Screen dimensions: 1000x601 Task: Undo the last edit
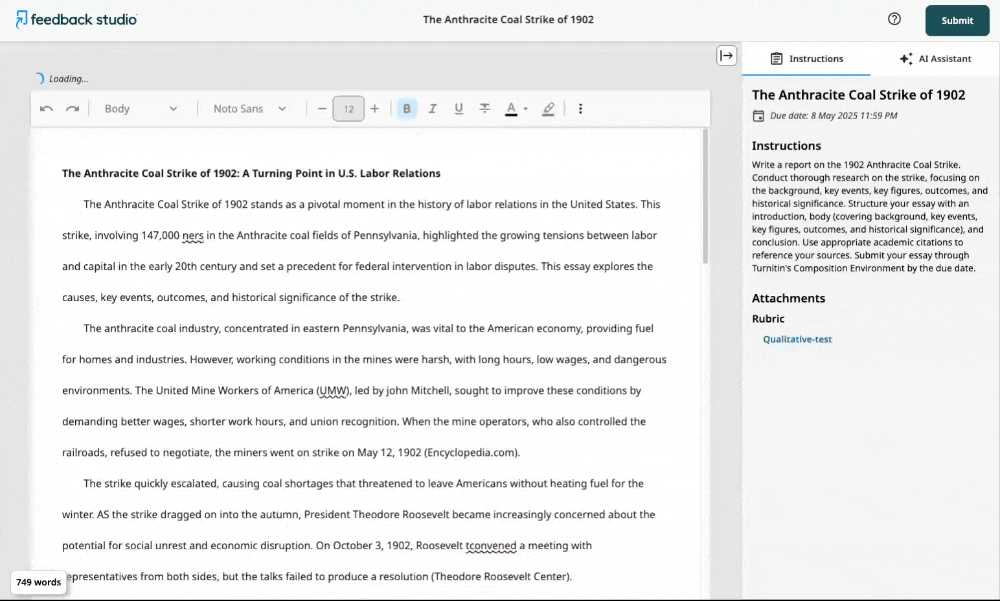[x=47, y=109]
